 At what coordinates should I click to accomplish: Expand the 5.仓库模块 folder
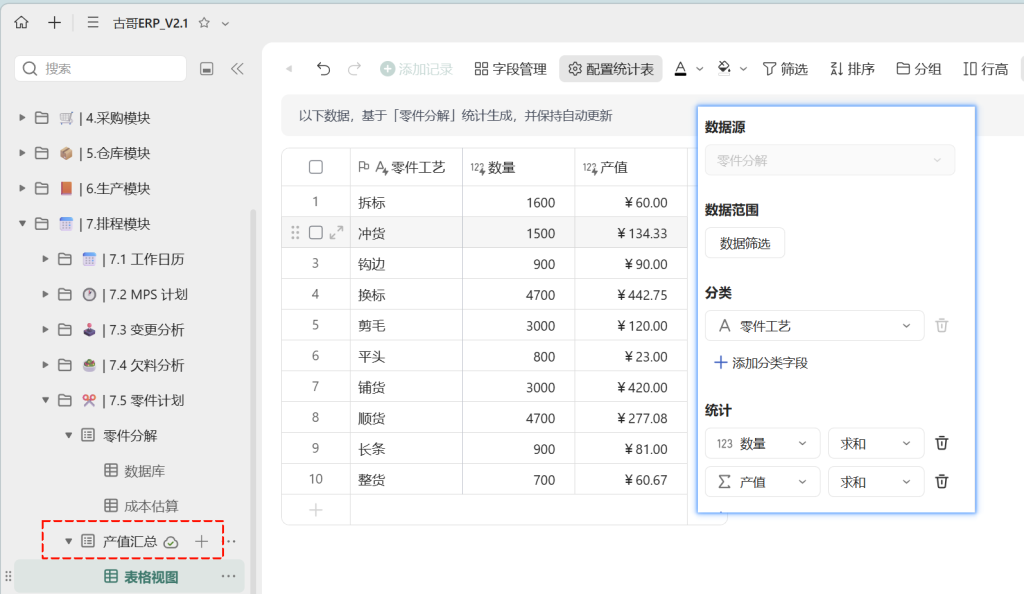pyautogui.click(x=22, y=153)
